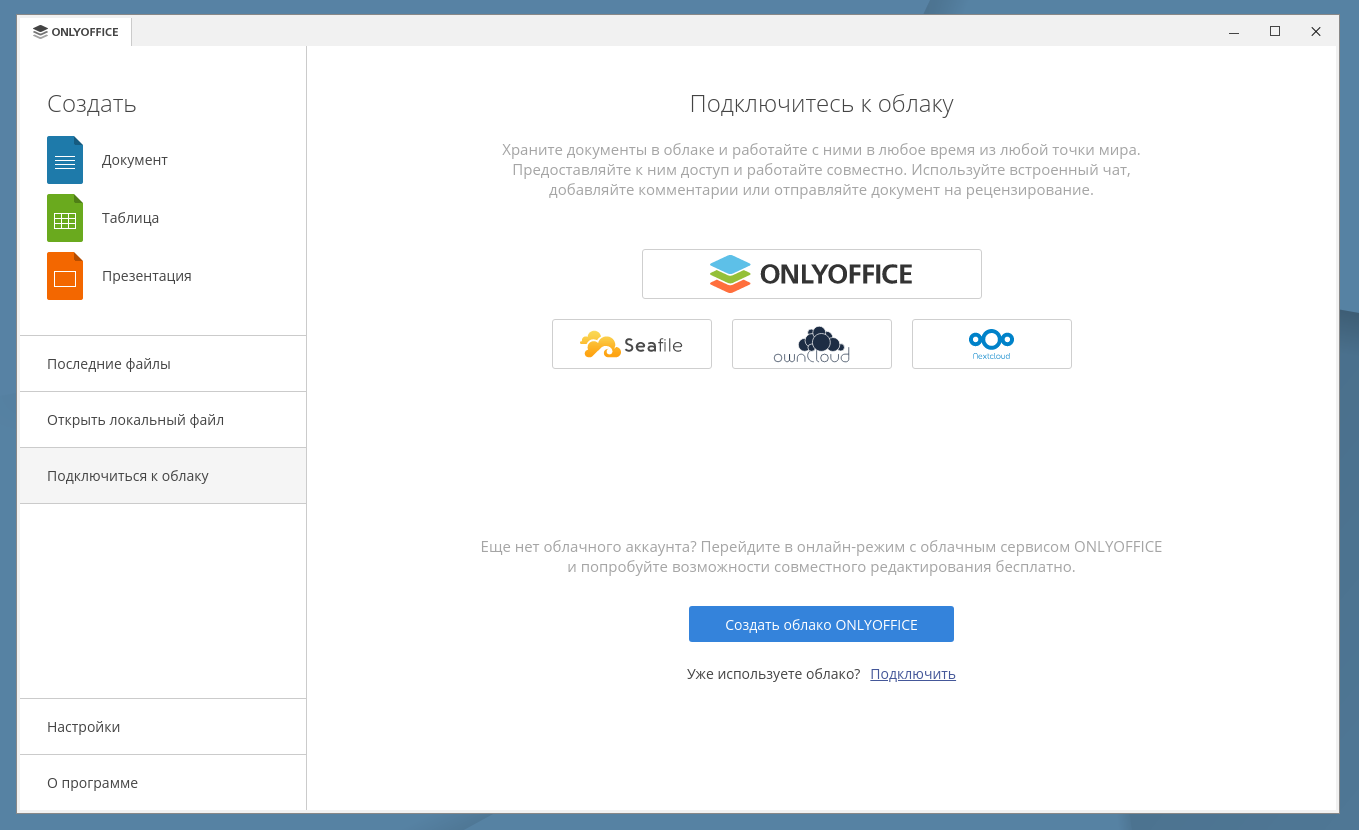
Task: Create new Документ
Action: tap(135, 160)
